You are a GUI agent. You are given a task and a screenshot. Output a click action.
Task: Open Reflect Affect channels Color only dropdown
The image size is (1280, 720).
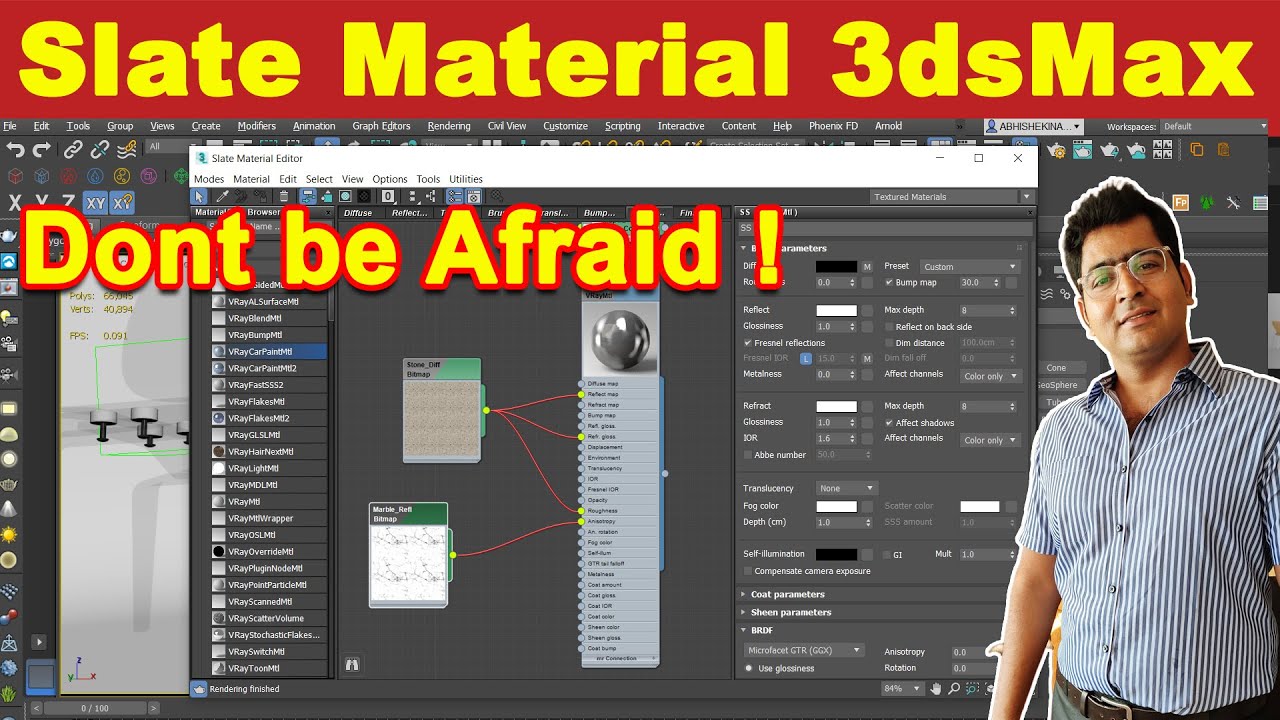[x=990, y=376]
